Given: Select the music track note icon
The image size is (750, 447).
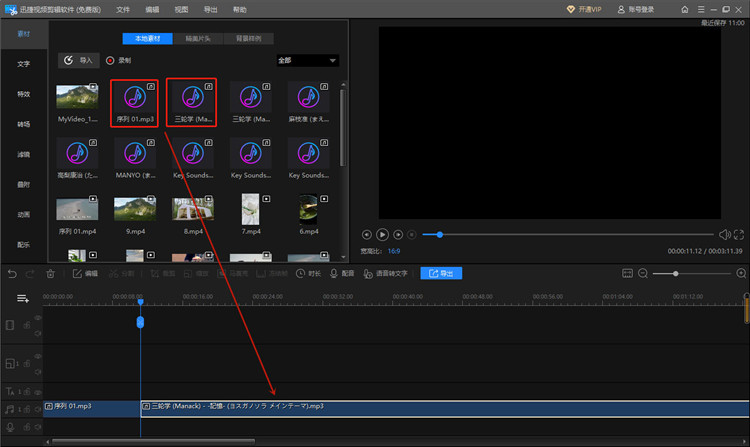Looking at the screenshot, I should point(10,409).
